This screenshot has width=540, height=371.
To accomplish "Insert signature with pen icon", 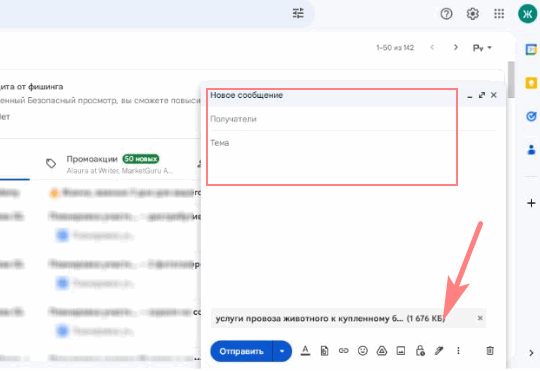I will pyautogui.click(x=439, y=351).
